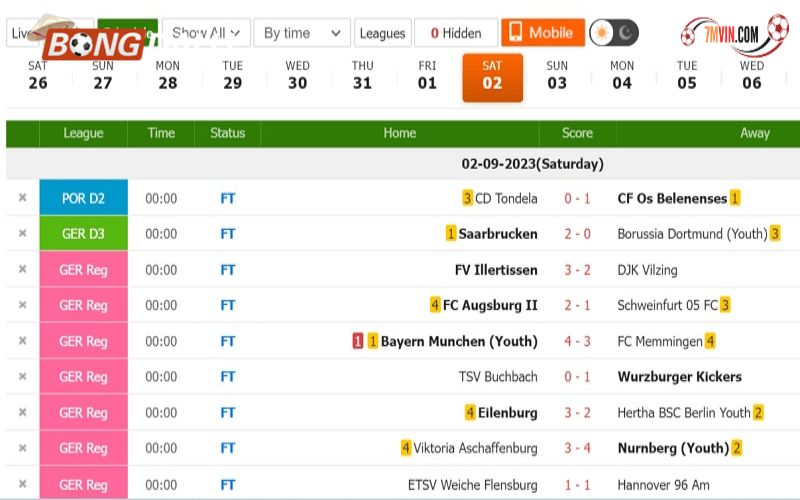Click the Bayern Munchen red card icon

pyautogui.click(x=358, y=341)
